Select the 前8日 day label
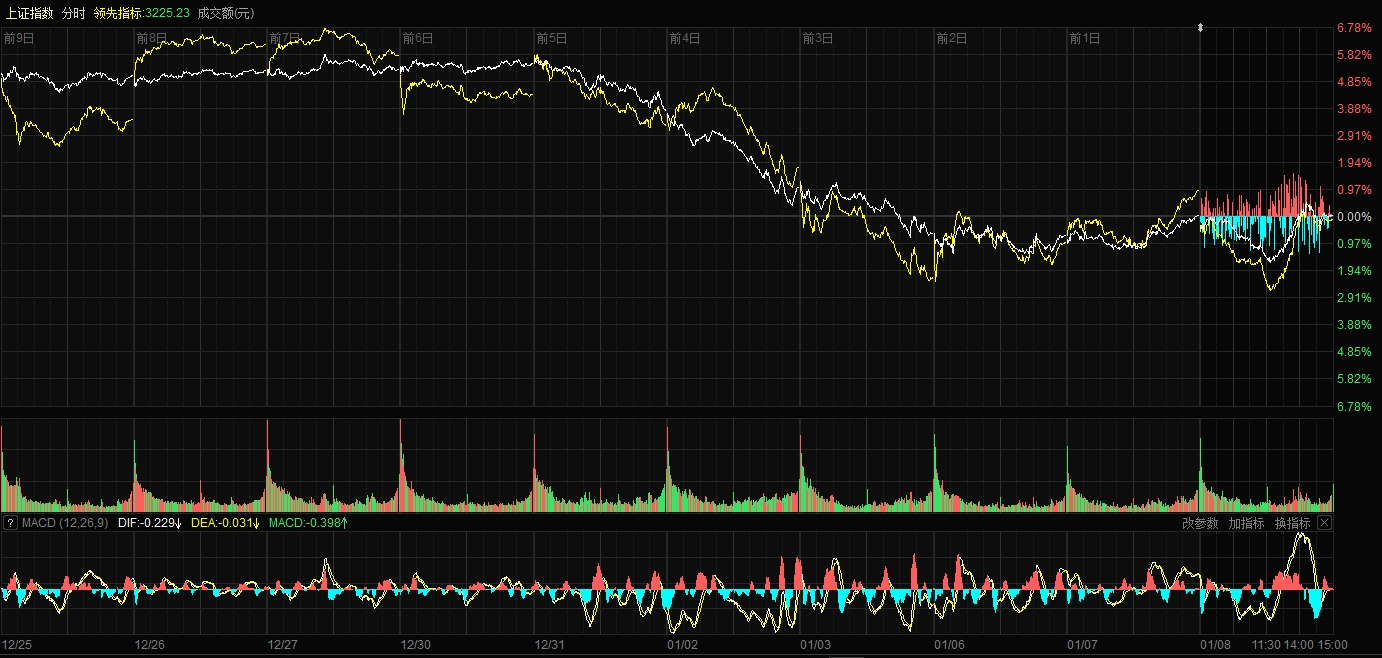This screenshot has height=658, width=1382. click(x=151, y=38)
